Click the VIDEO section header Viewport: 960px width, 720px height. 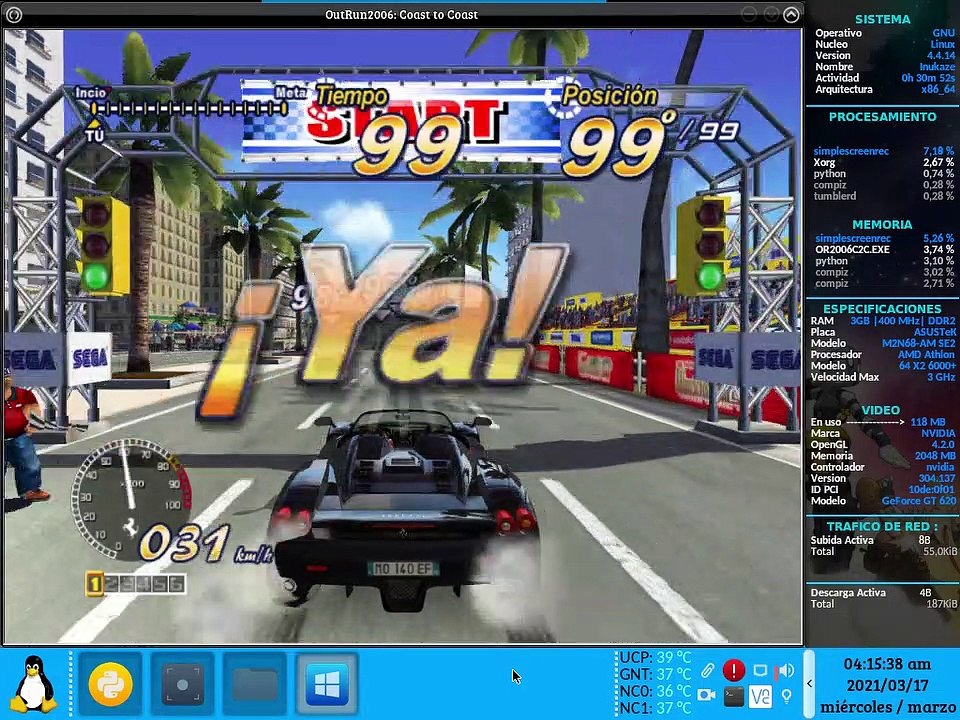[880, 410]
